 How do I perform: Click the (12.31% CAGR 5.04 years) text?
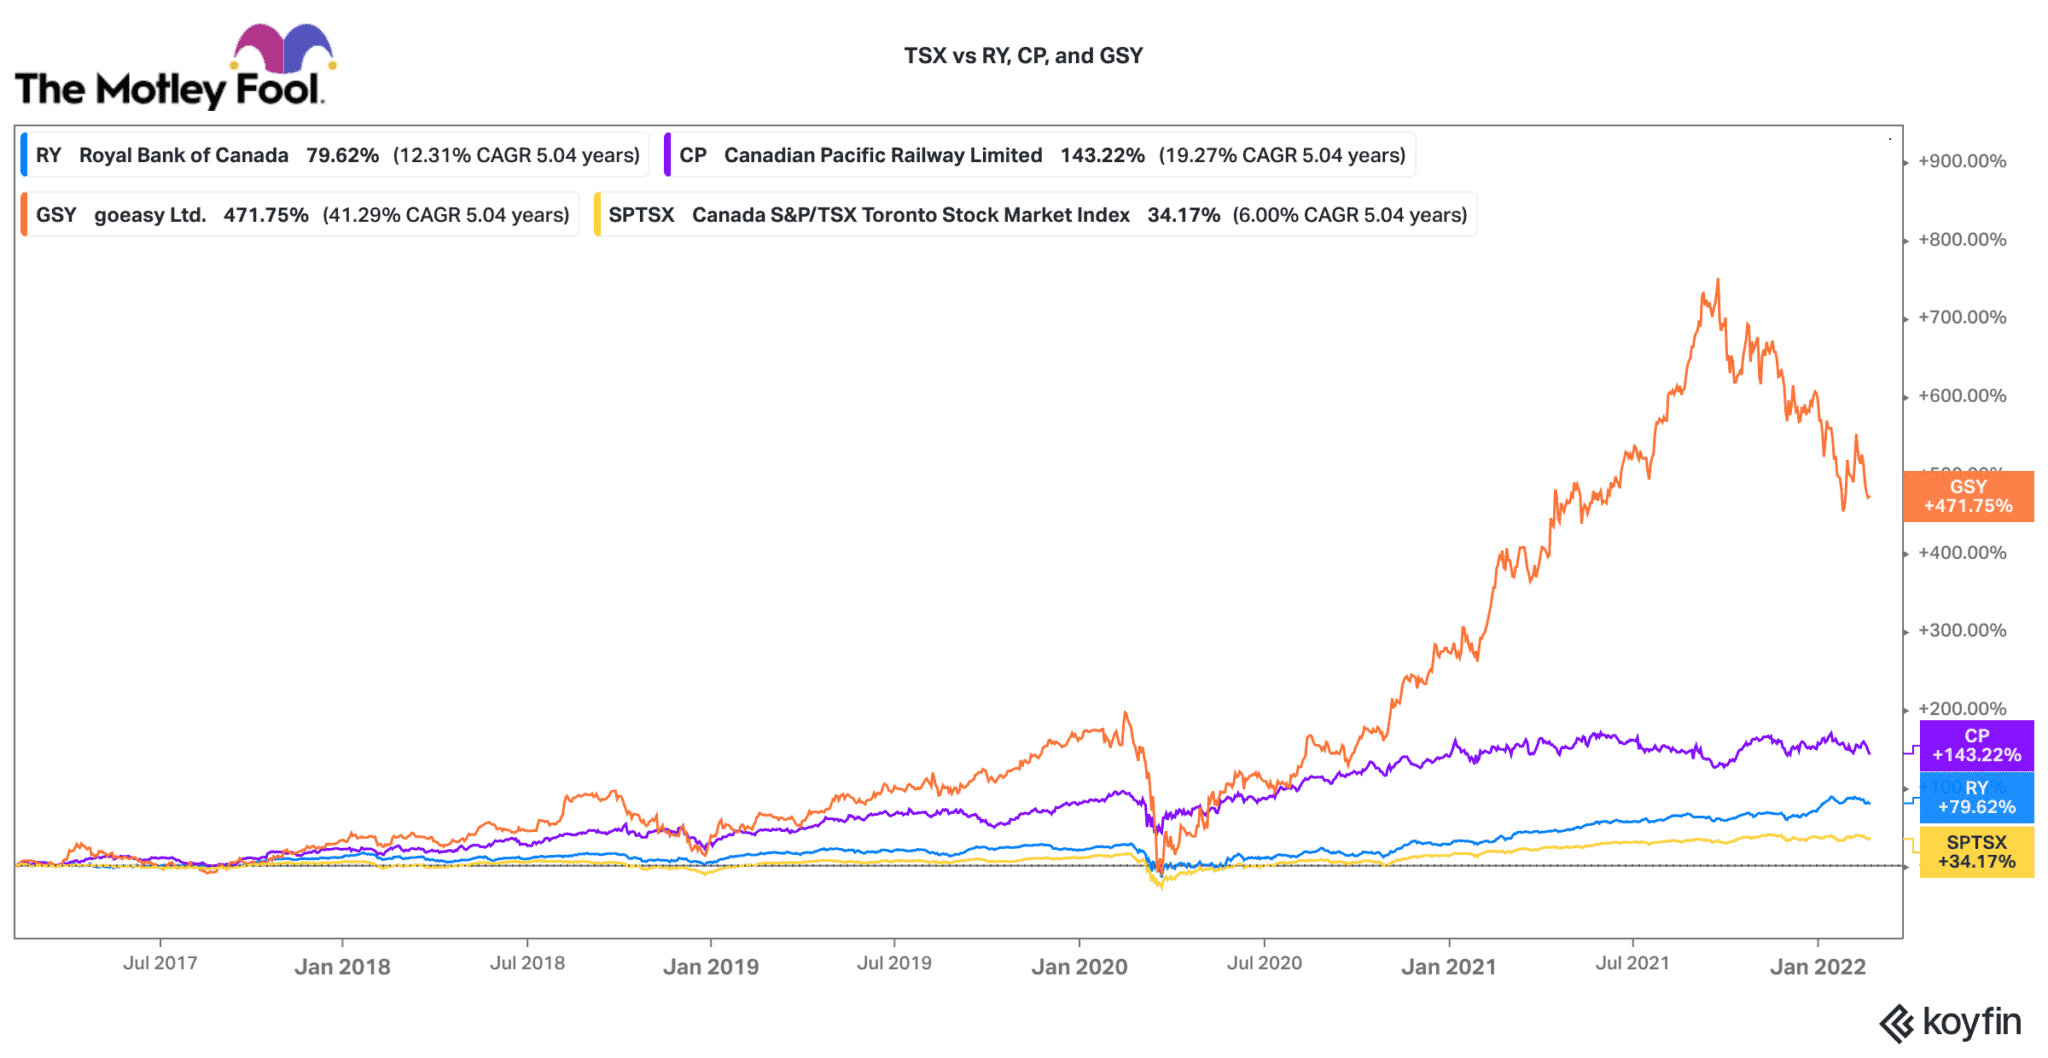[516, 155]
